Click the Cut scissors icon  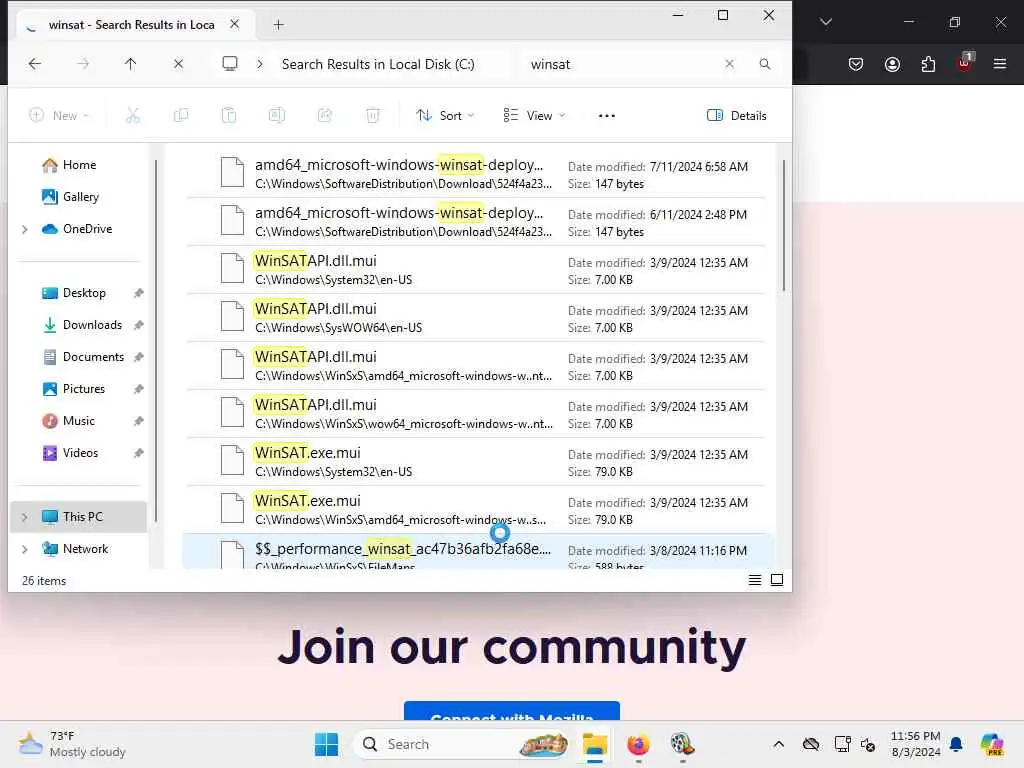tap(133, 116)
